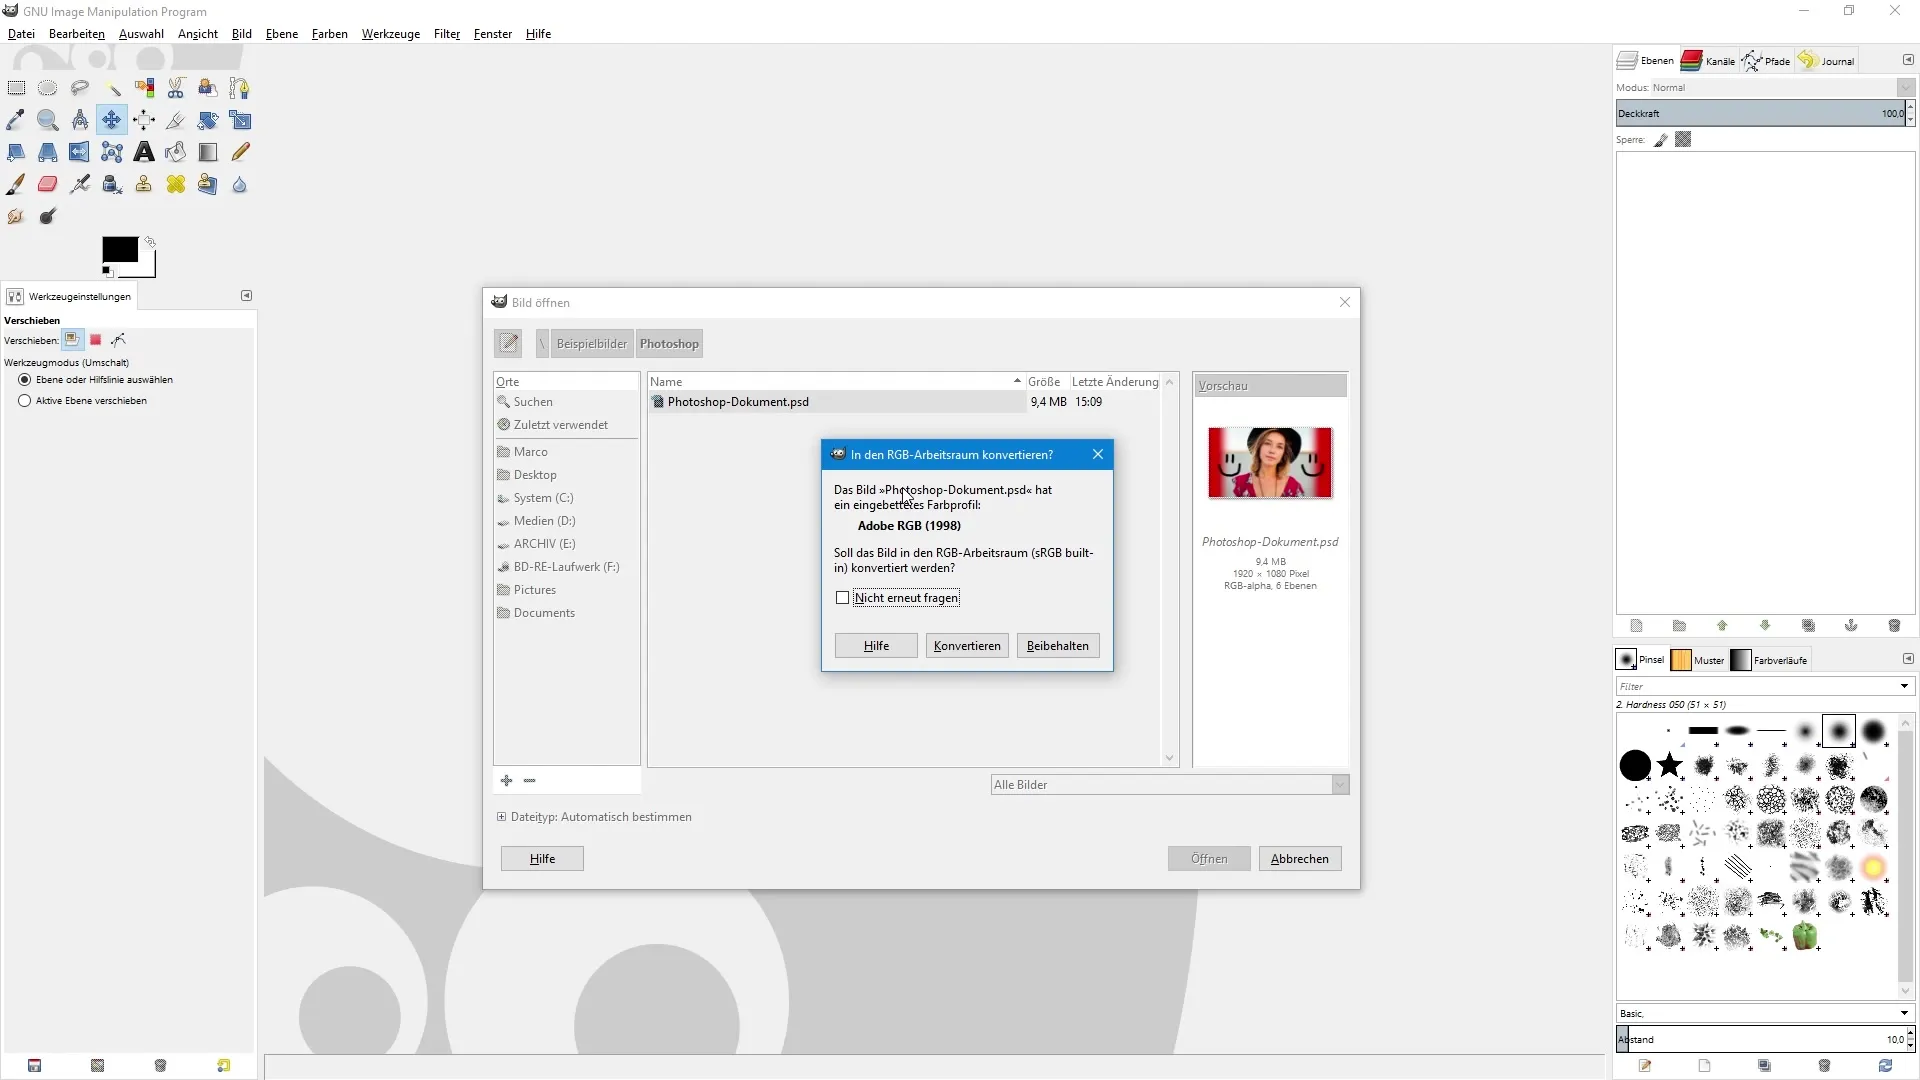Switch to the Pfade tab

pos(1766,61)
